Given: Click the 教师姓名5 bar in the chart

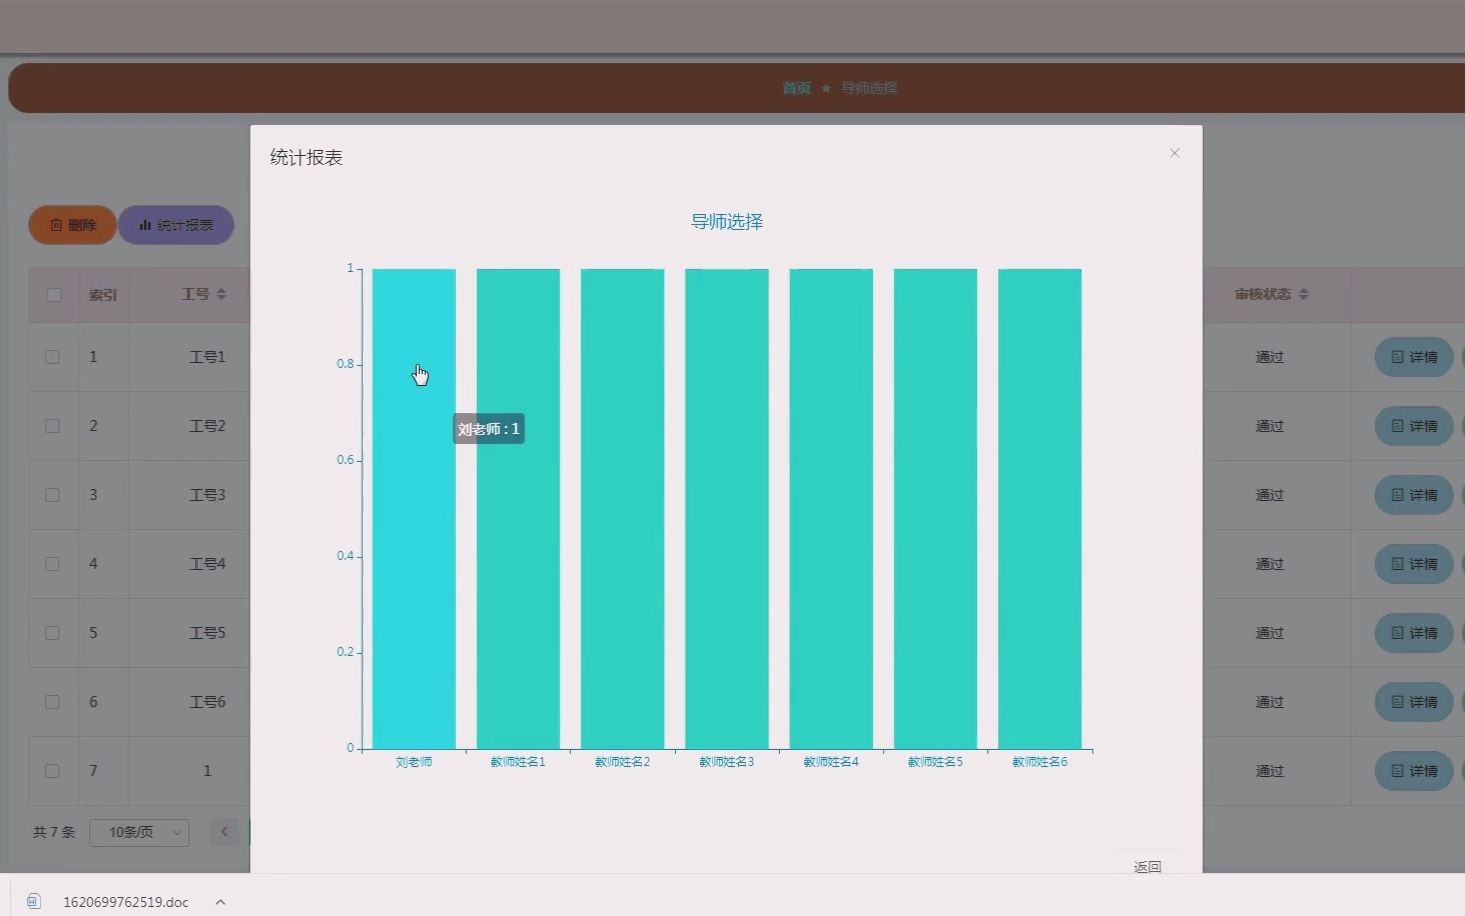Looking at the screenshot, I should (x=935, y=508).
